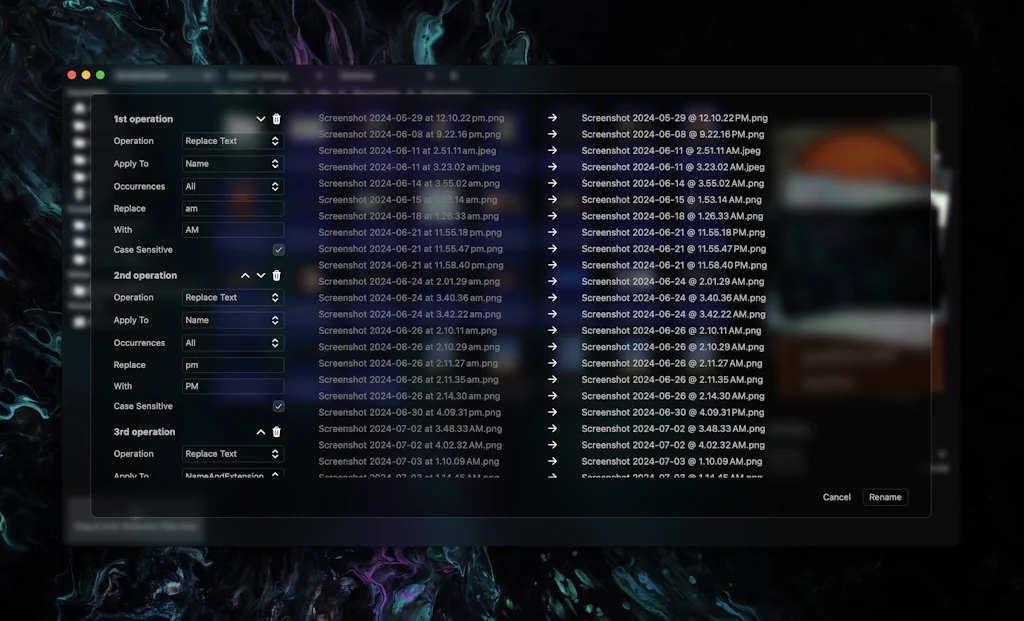Viewport: 1024px width, 621px height.
Task: Open 1st operation's Operation dropdown
Action: pos(232,141)
